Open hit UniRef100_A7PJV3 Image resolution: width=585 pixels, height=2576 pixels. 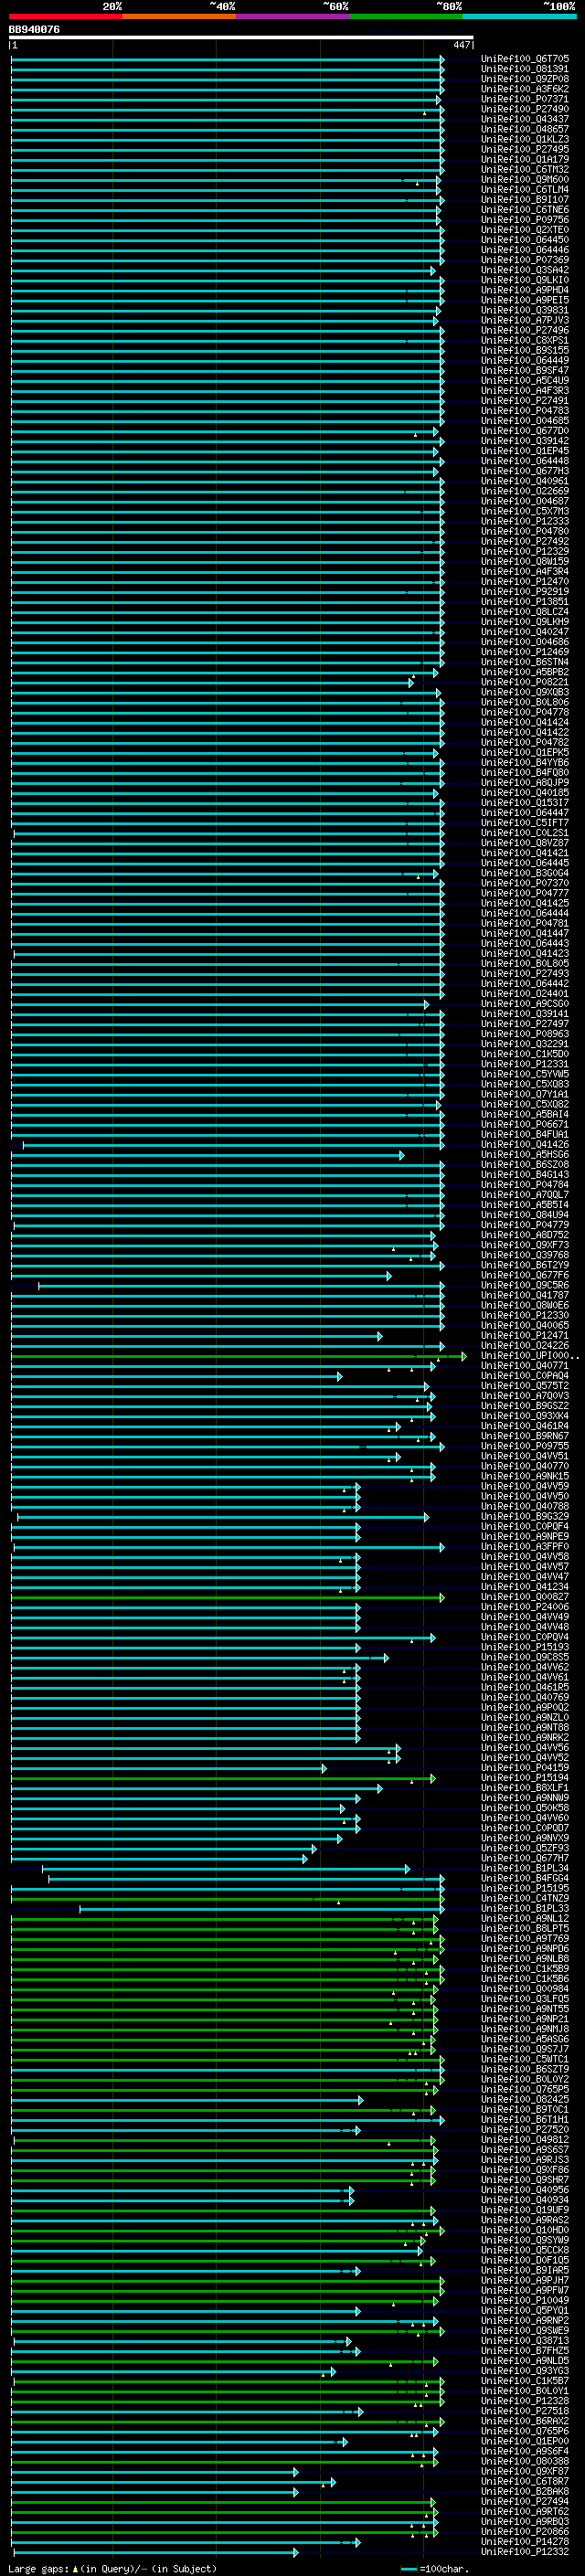[x=525, y=320]
